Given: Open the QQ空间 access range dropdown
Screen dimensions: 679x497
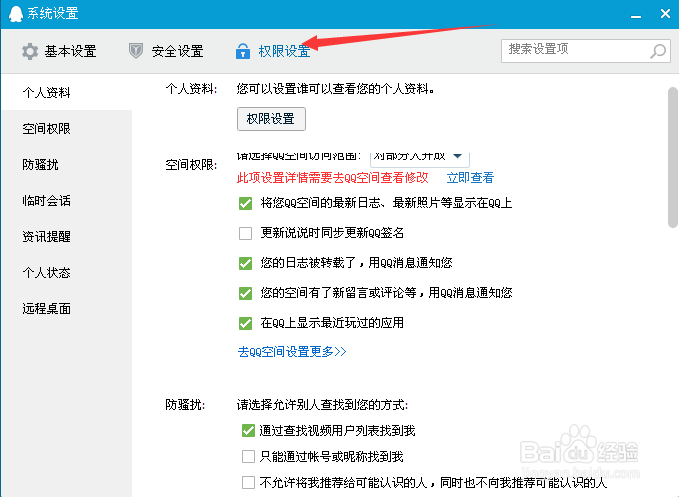Looking at the screenshot, I should [x=420, y=158].
